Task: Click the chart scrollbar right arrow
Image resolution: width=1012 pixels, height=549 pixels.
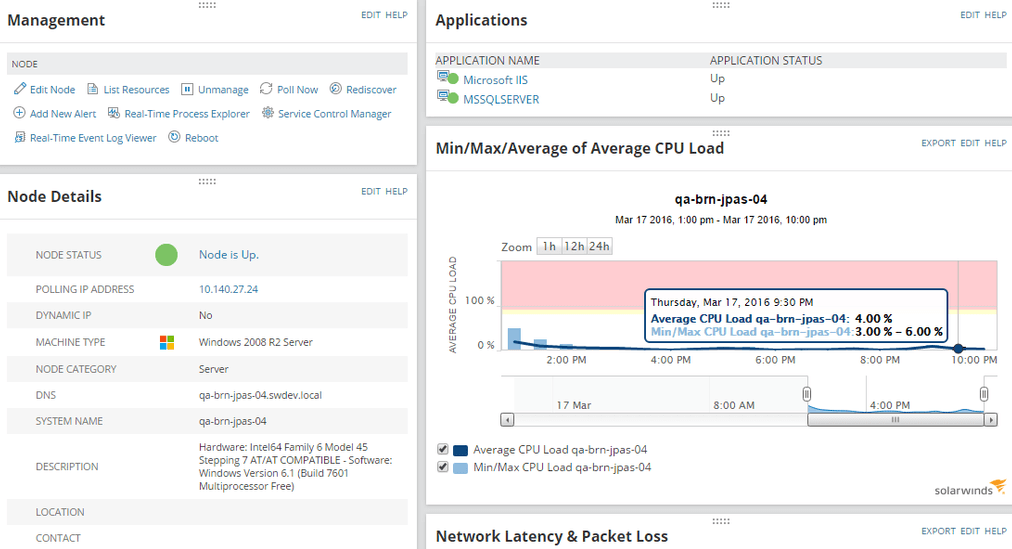Action: (991, 420)
